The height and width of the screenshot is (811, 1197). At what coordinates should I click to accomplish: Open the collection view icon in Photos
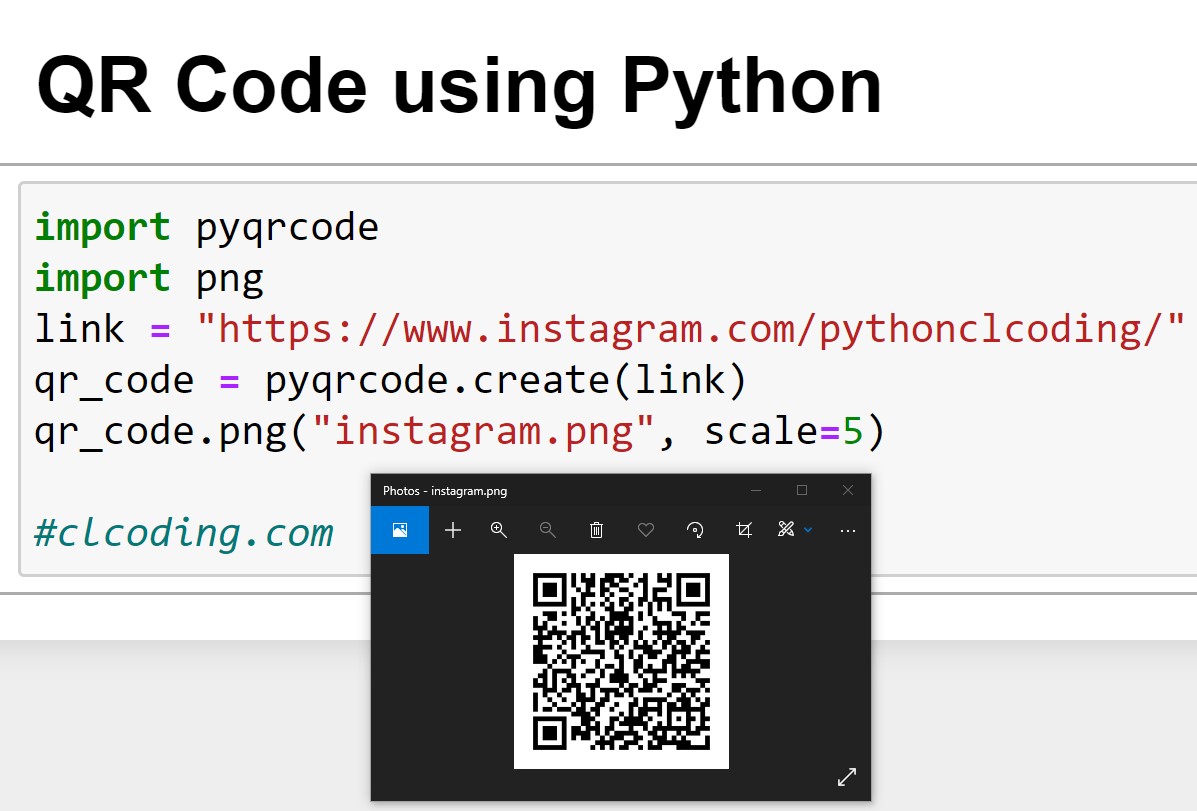pos(399,530)
